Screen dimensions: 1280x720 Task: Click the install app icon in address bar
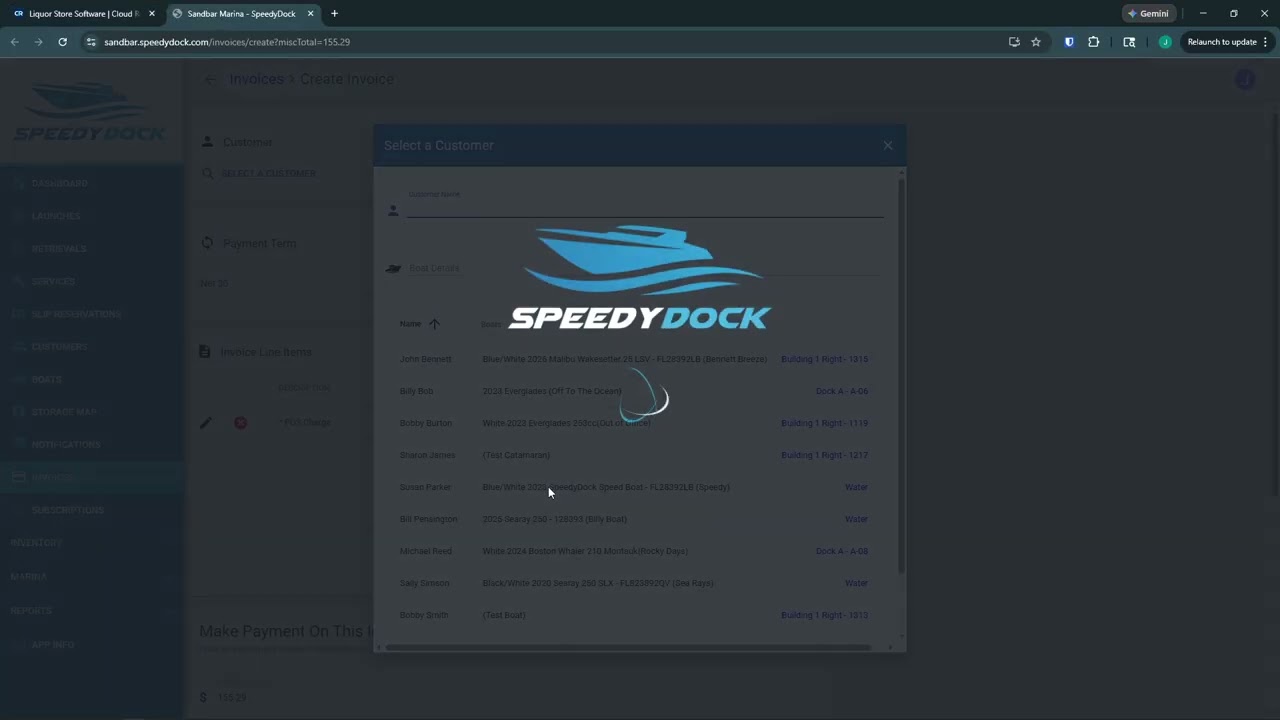point(1014,42)
